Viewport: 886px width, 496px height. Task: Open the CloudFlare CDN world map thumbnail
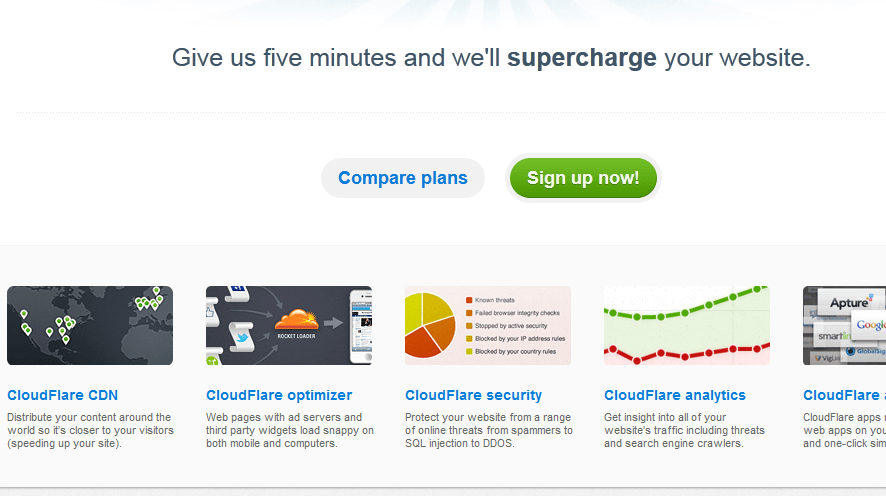point(90,325)
